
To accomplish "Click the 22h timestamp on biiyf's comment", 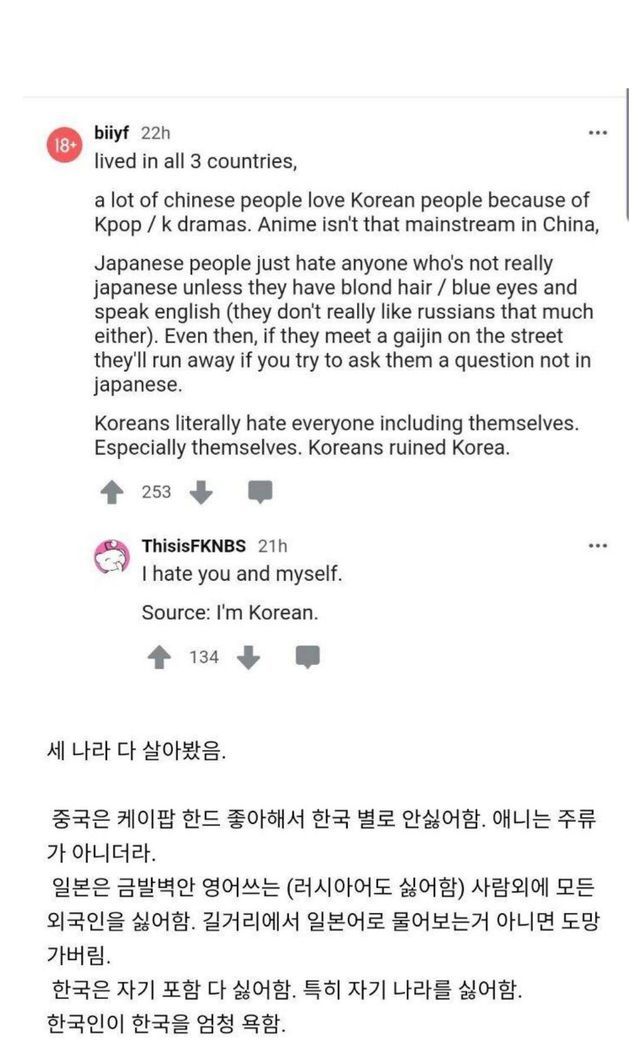I will click(155, 133).
